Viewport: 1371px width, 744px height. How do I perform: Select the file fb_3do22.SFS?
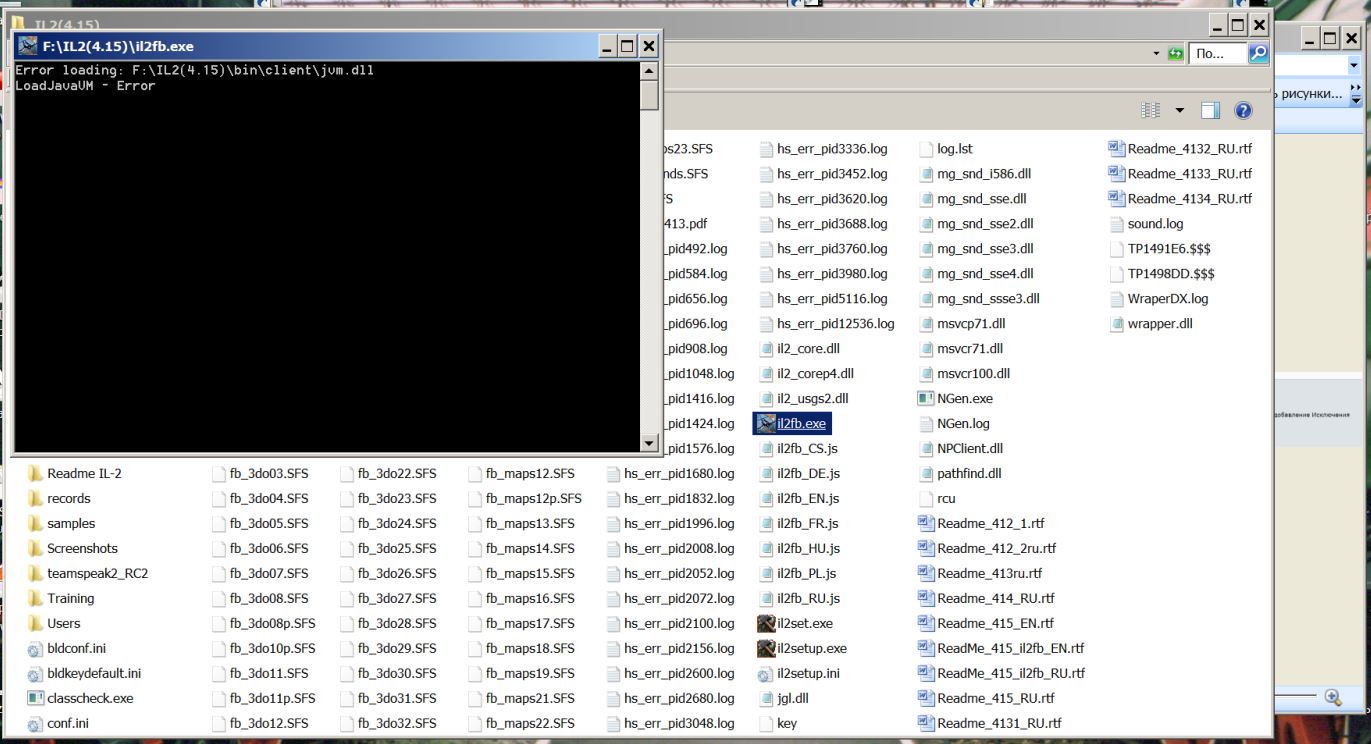point(390,474)
